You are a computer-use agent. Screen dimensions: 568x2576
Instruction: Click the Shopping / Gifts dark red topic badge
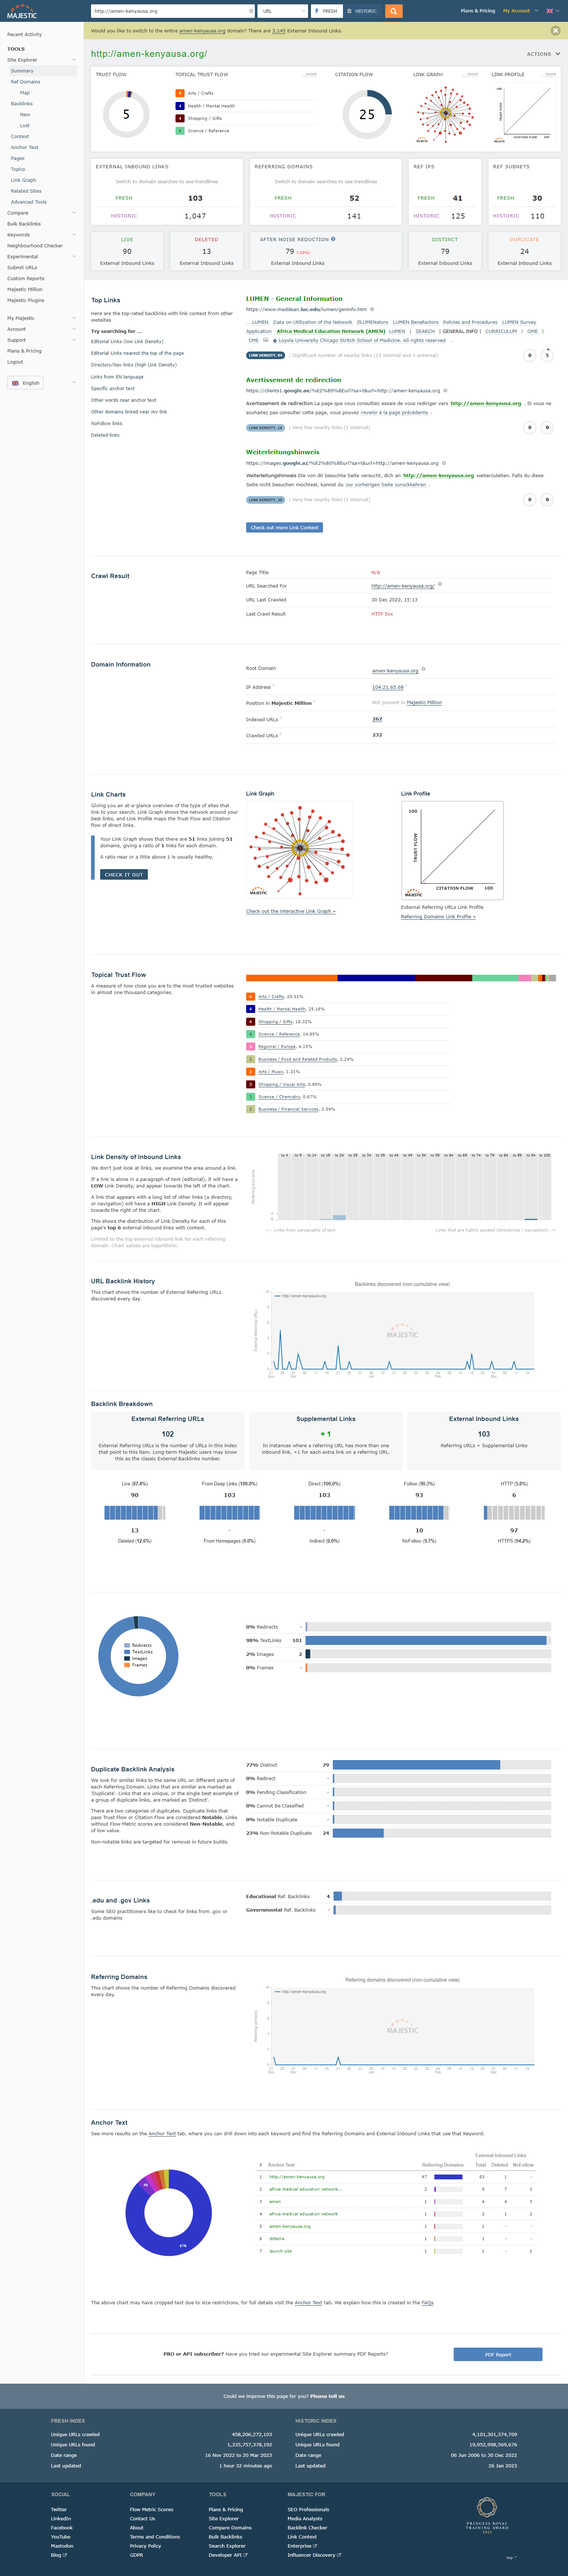point(180,118)
